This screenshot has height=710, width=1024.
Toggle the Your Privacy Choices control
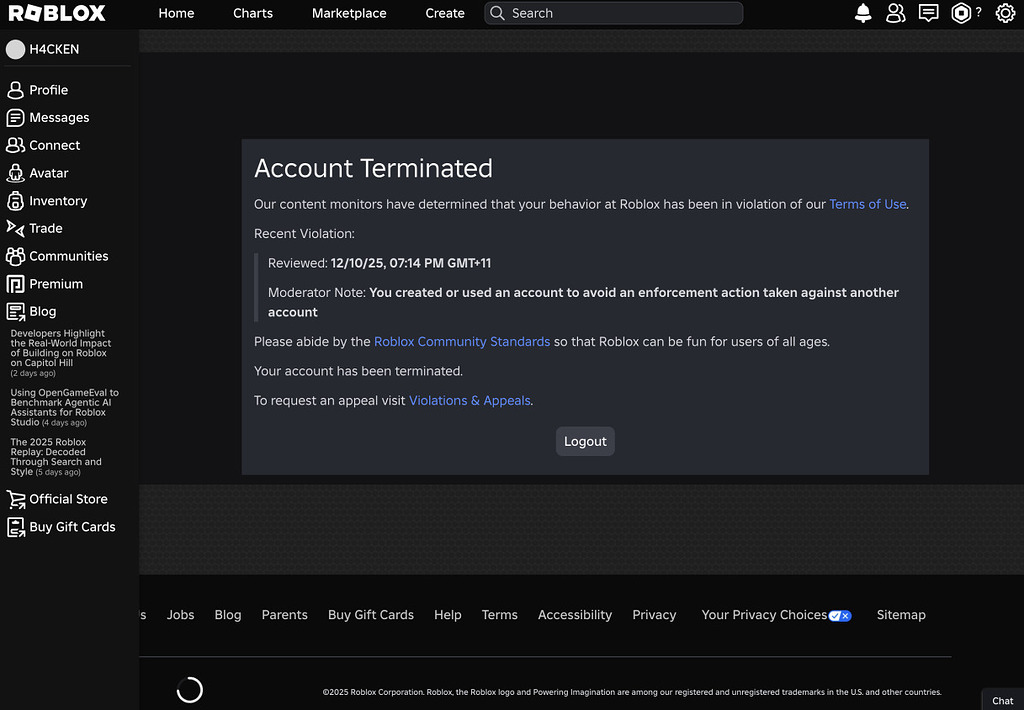[840, 615]
